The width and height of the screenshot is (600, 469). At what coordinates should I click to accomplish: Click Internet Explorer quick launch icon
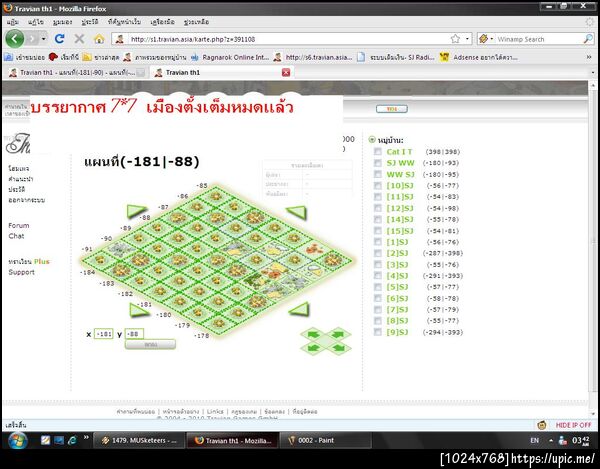point(72,440)
